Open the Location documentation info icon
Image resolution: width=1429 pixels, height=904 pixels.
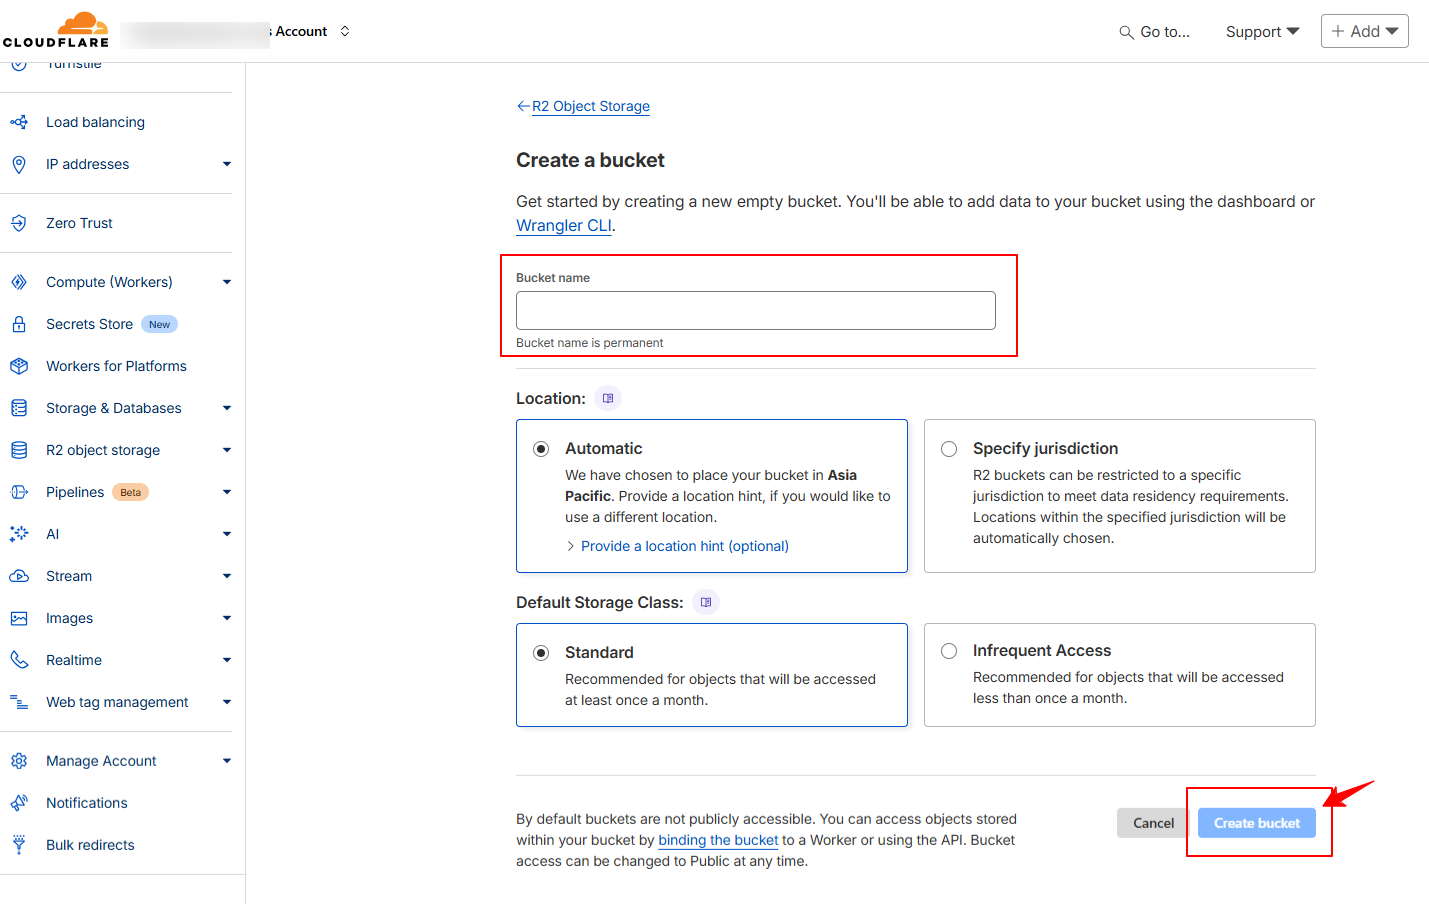coord(608,398)
